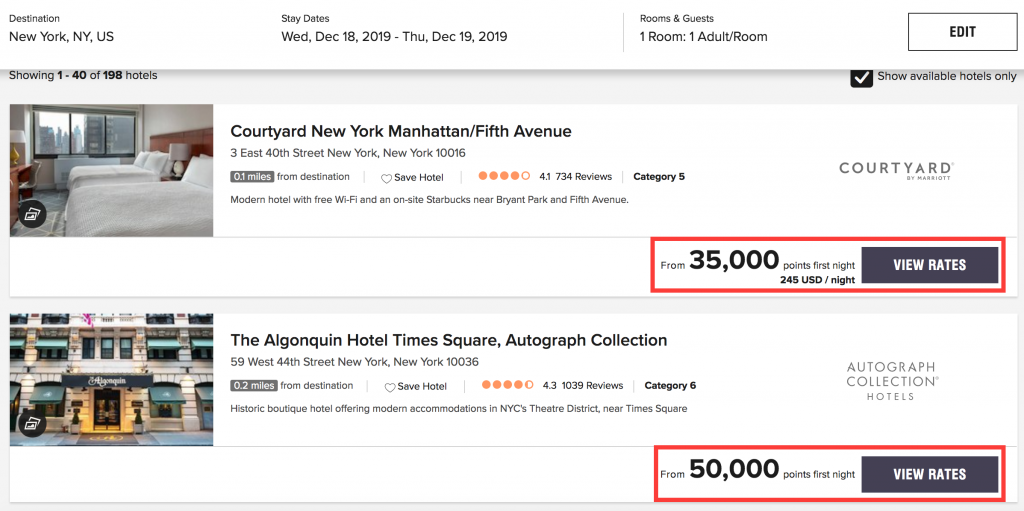This screenshot has height=511, width=1024.
Task: Click Courtyard star rating circles
Action: pos(504,177)
